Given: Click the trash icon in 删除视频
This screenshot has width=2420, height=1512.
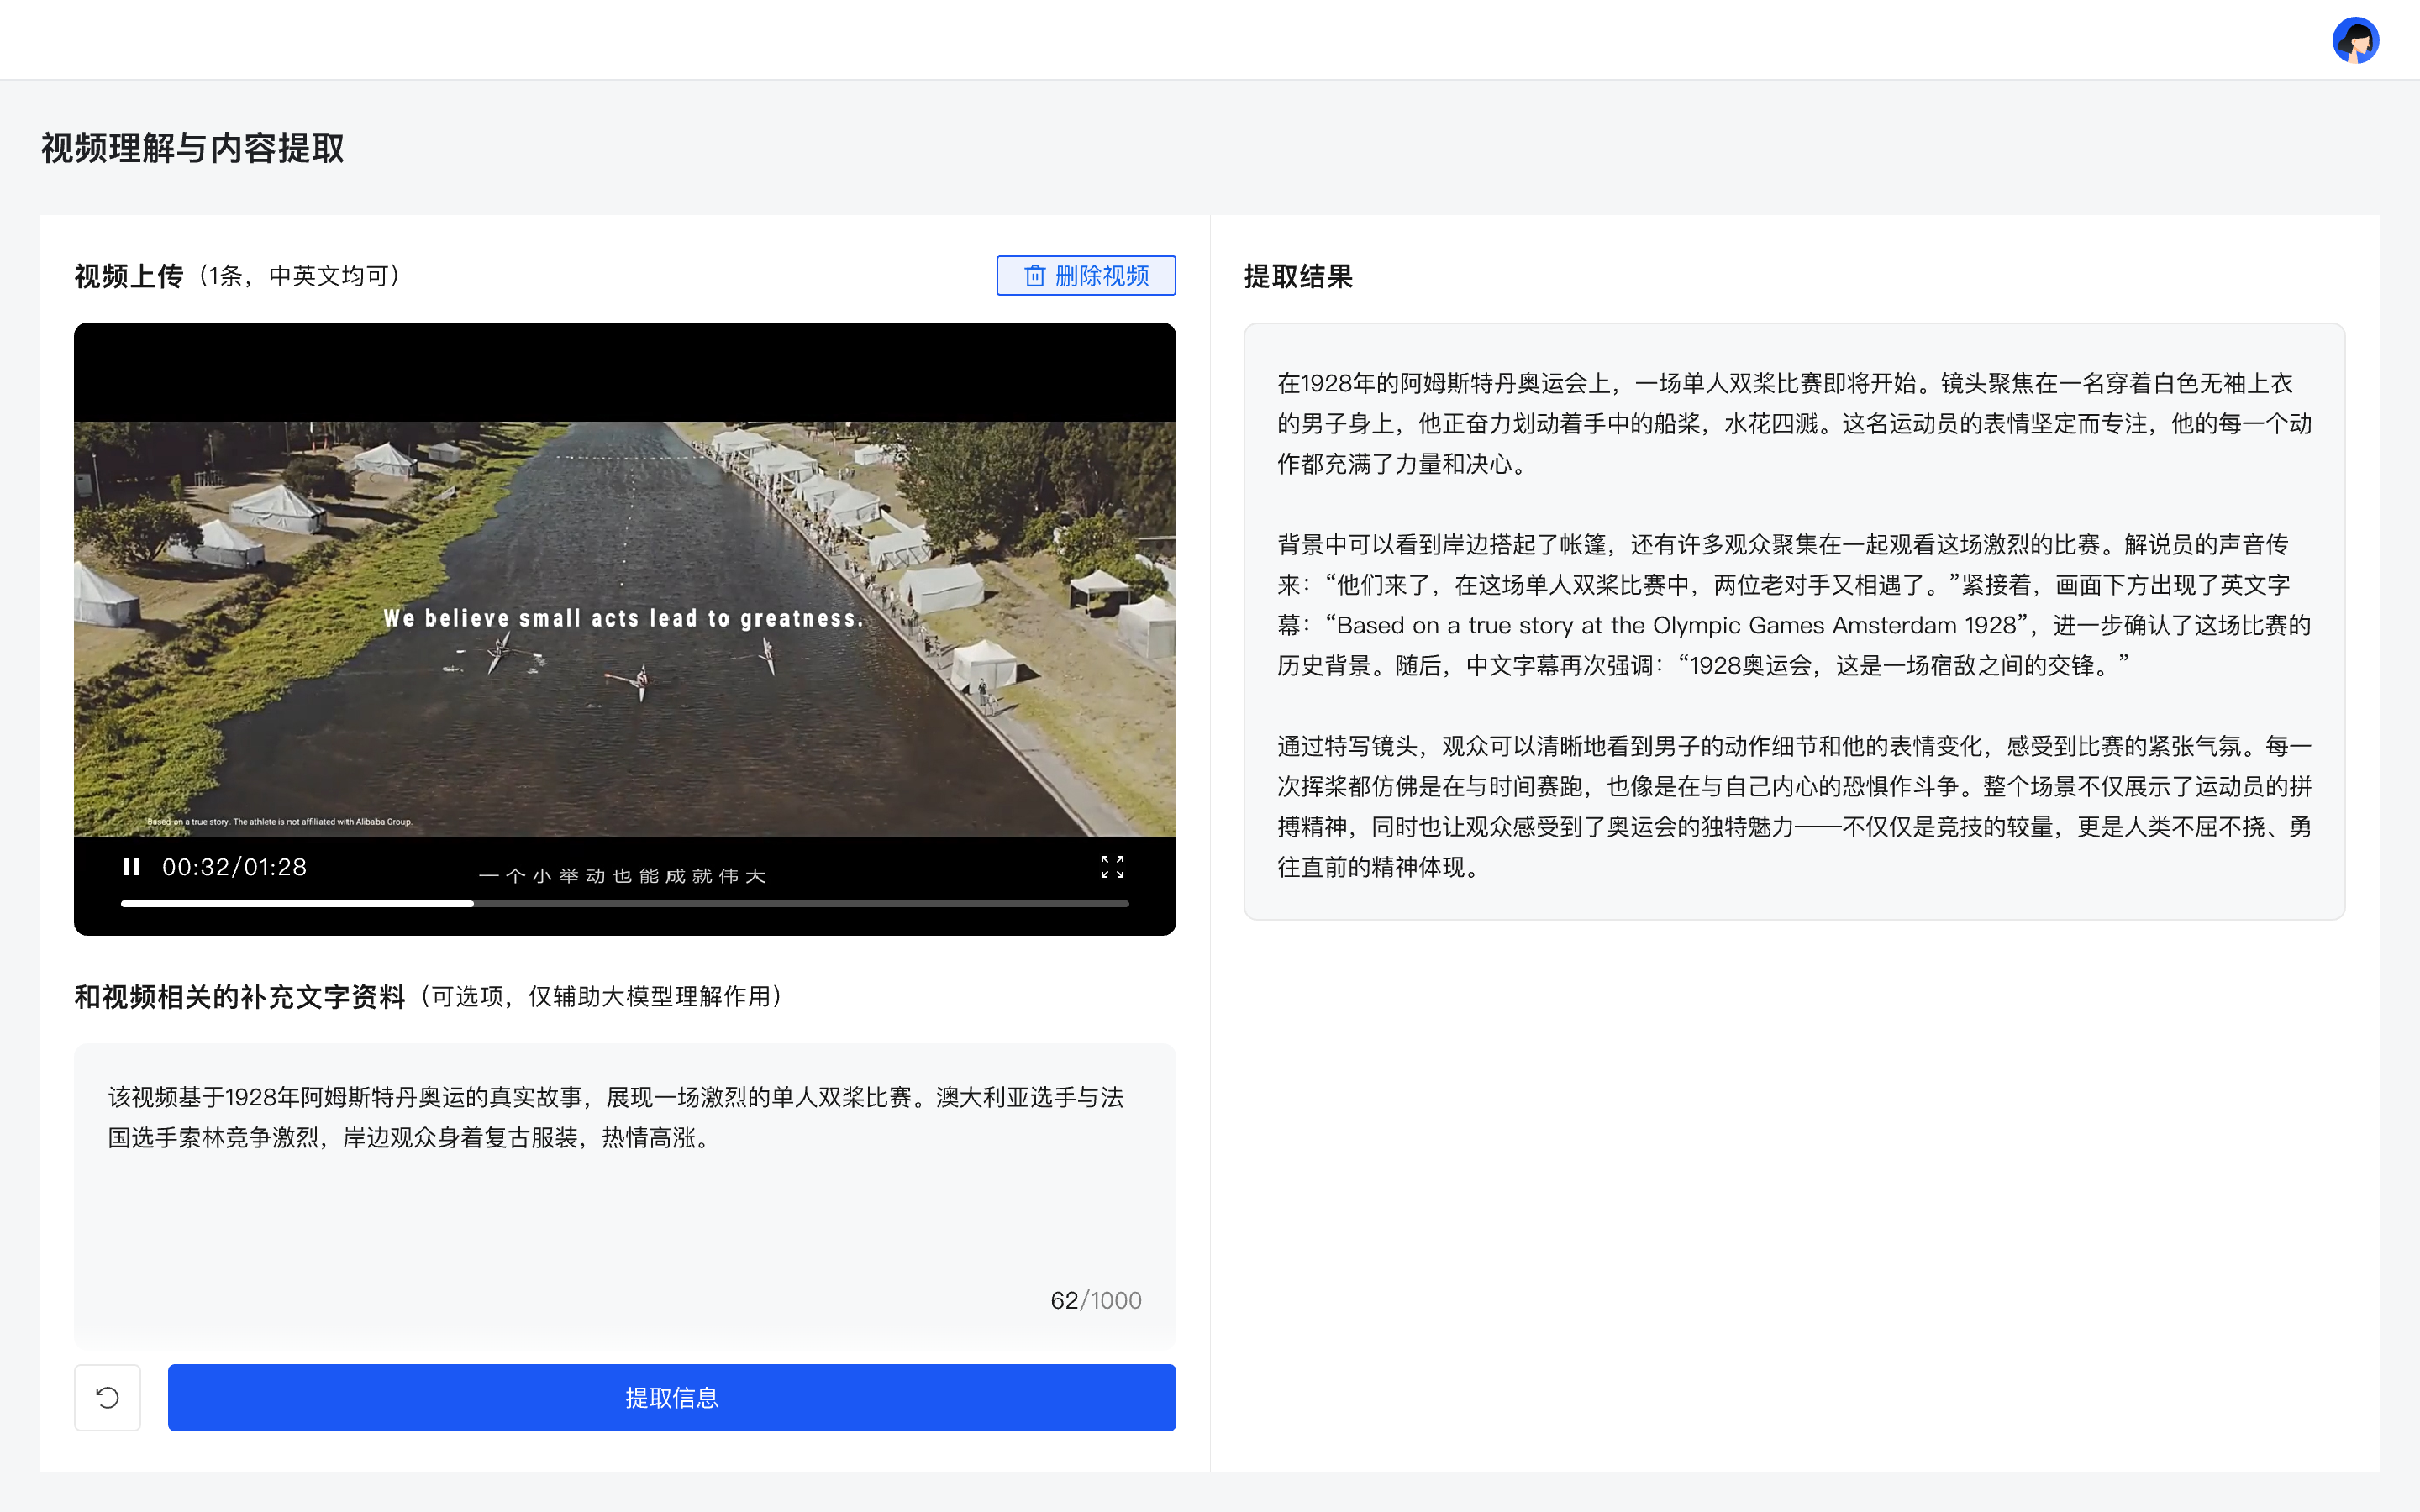Looking at the screenshot, I should pos(1034,276).
